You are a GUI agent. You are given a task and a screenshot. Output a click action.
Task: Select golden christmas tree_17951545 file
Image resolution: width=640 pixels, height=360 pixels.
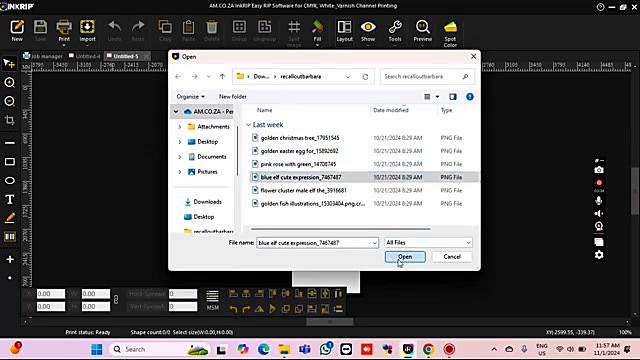pos(300,138)
